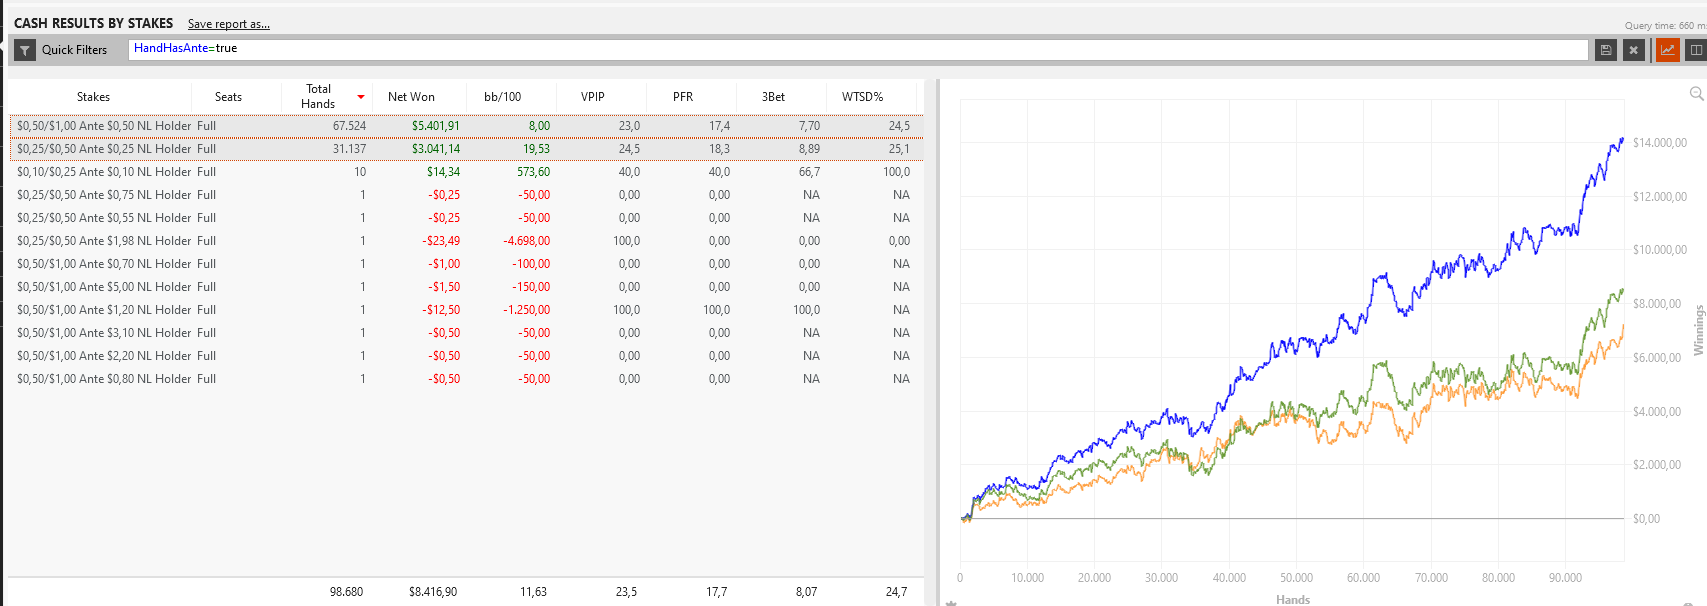Screen dimensions: 1707x606
Task: Click the split columns layout icon
Action: click(1695, 50)
